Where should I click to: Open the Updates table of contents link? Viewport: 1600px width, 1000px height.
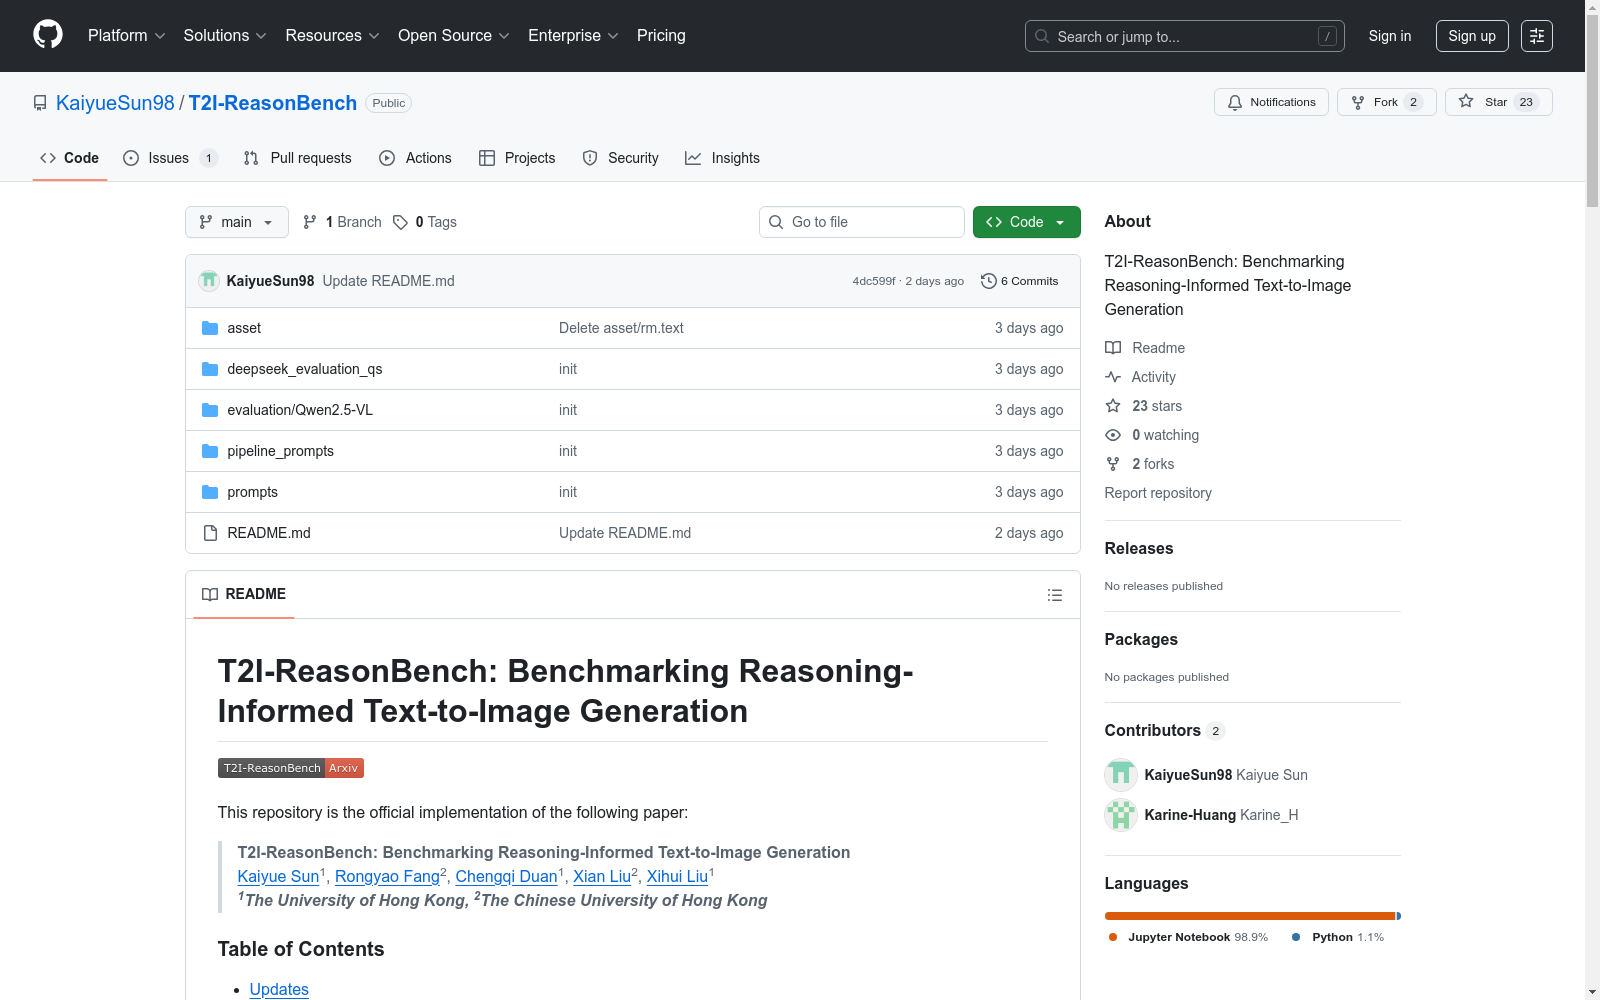tap(279, 989)
